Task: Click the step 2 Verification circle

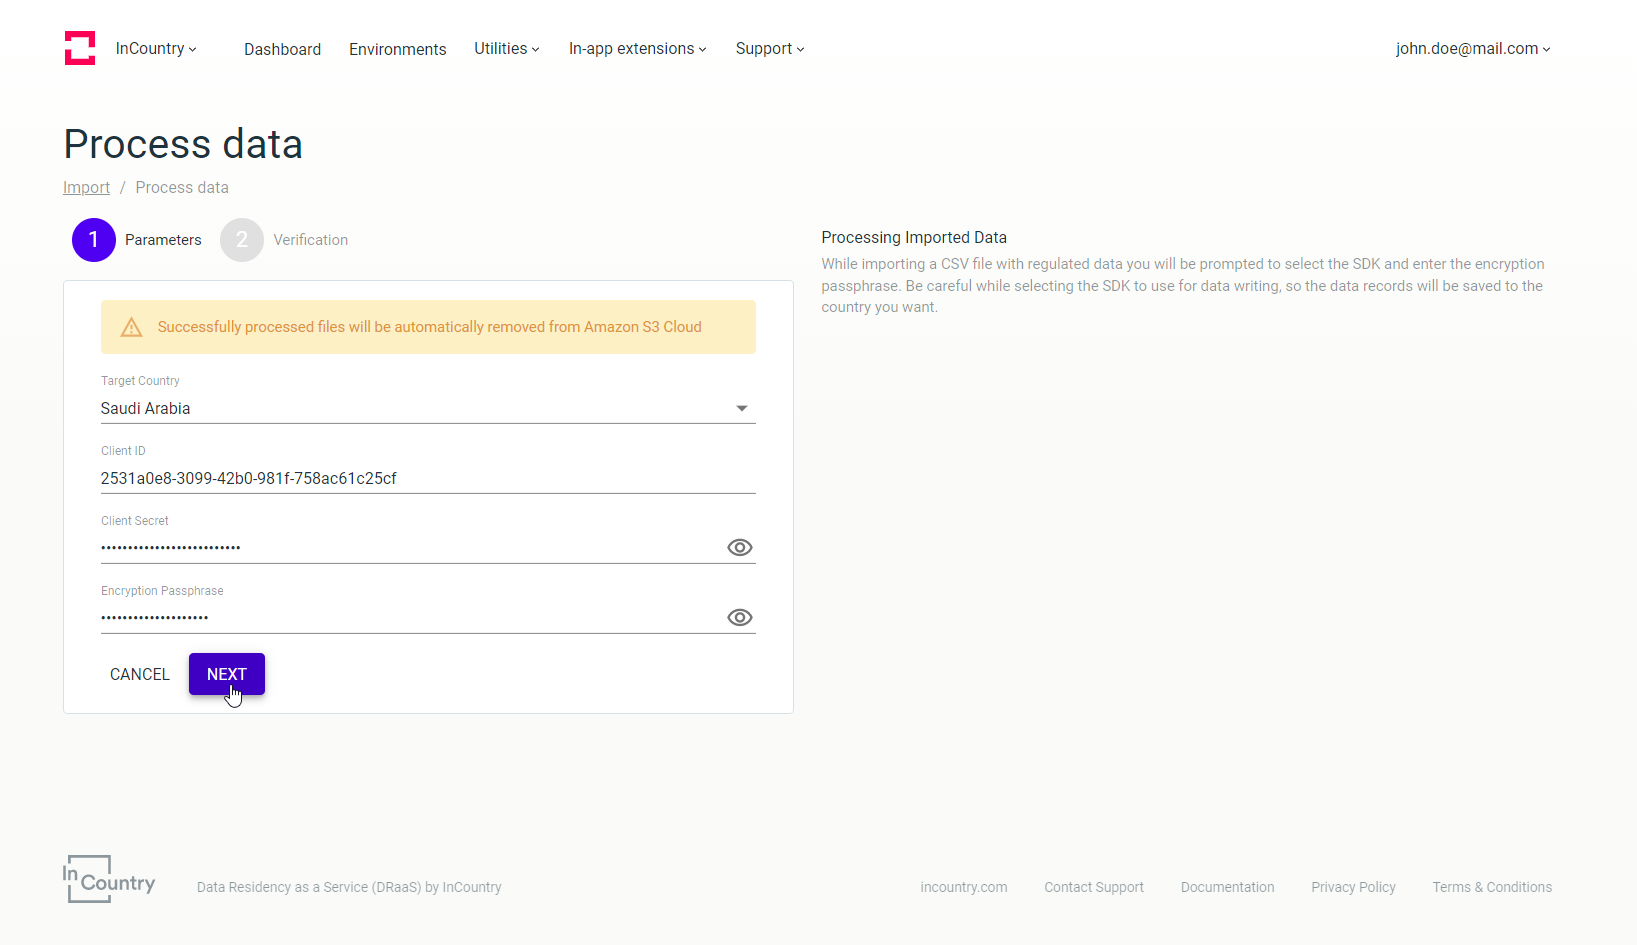Action: [x=242, y=240]
